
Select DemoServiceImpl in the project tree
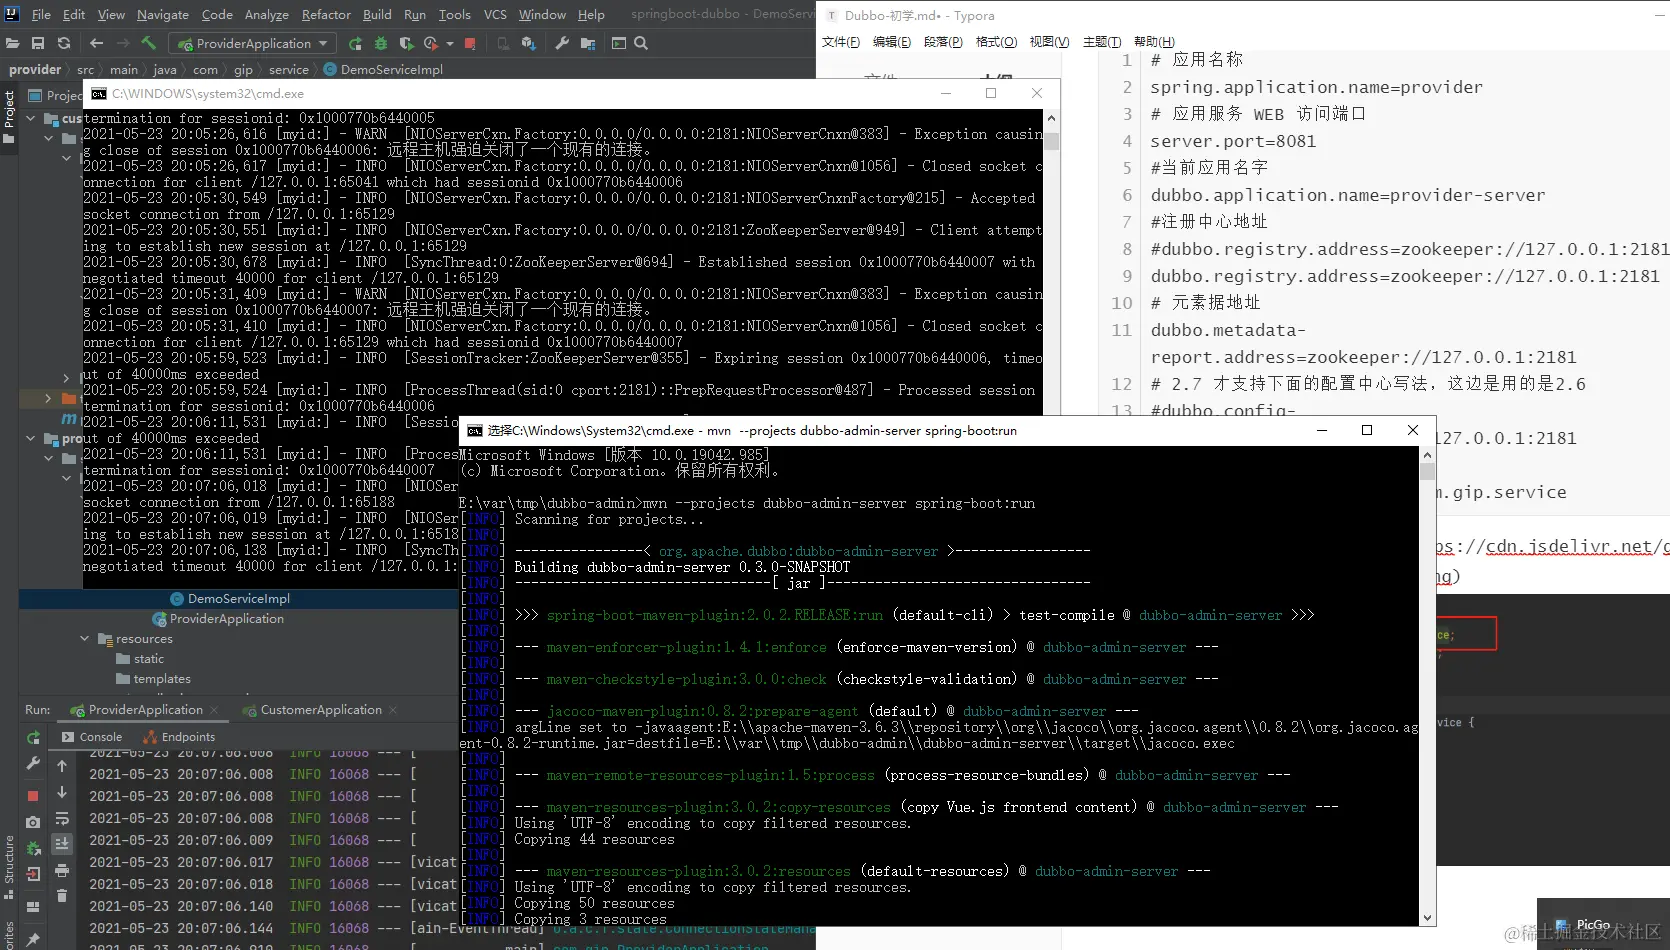238,599
